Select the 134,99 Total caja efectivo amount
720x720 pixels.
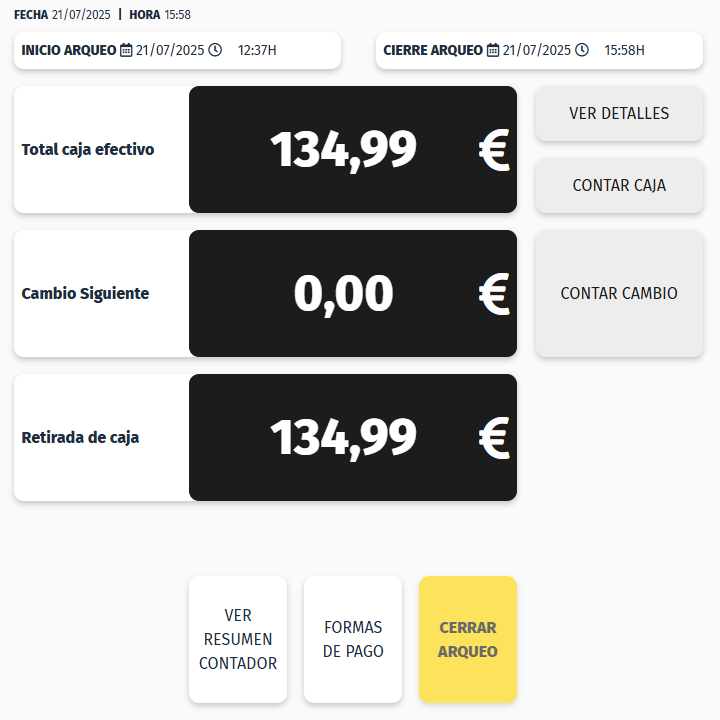click(343, 150)
